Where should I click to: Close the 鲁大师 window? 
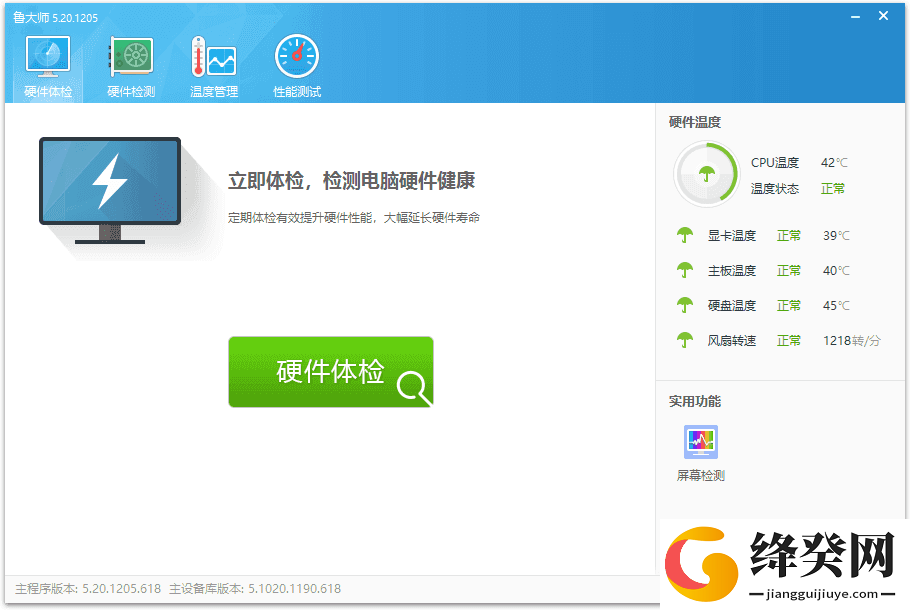pos(883,16)
